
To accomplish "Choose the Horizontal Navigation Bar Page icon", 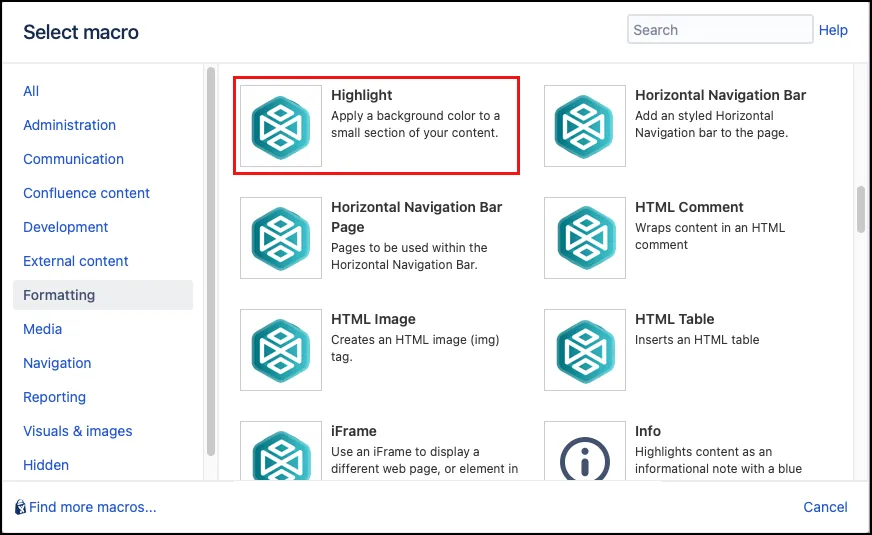I will [281, 238].
